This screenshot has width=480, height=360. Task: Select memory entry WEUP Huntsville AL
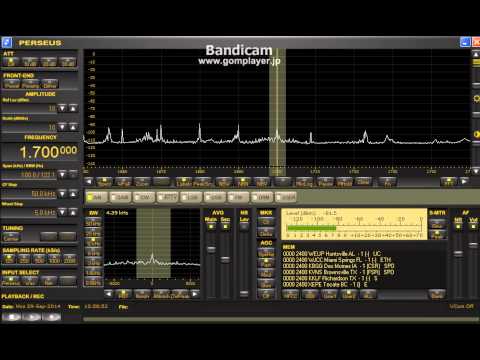click(331, 253)
